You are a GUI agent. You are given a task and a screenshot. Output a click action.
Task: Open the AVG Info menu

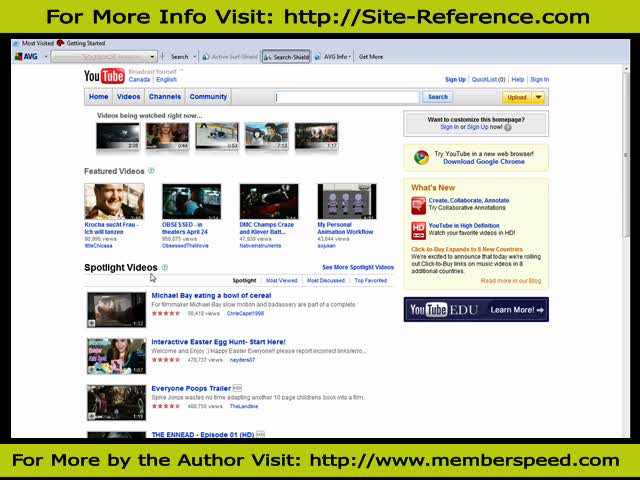(x=333, y=57)
